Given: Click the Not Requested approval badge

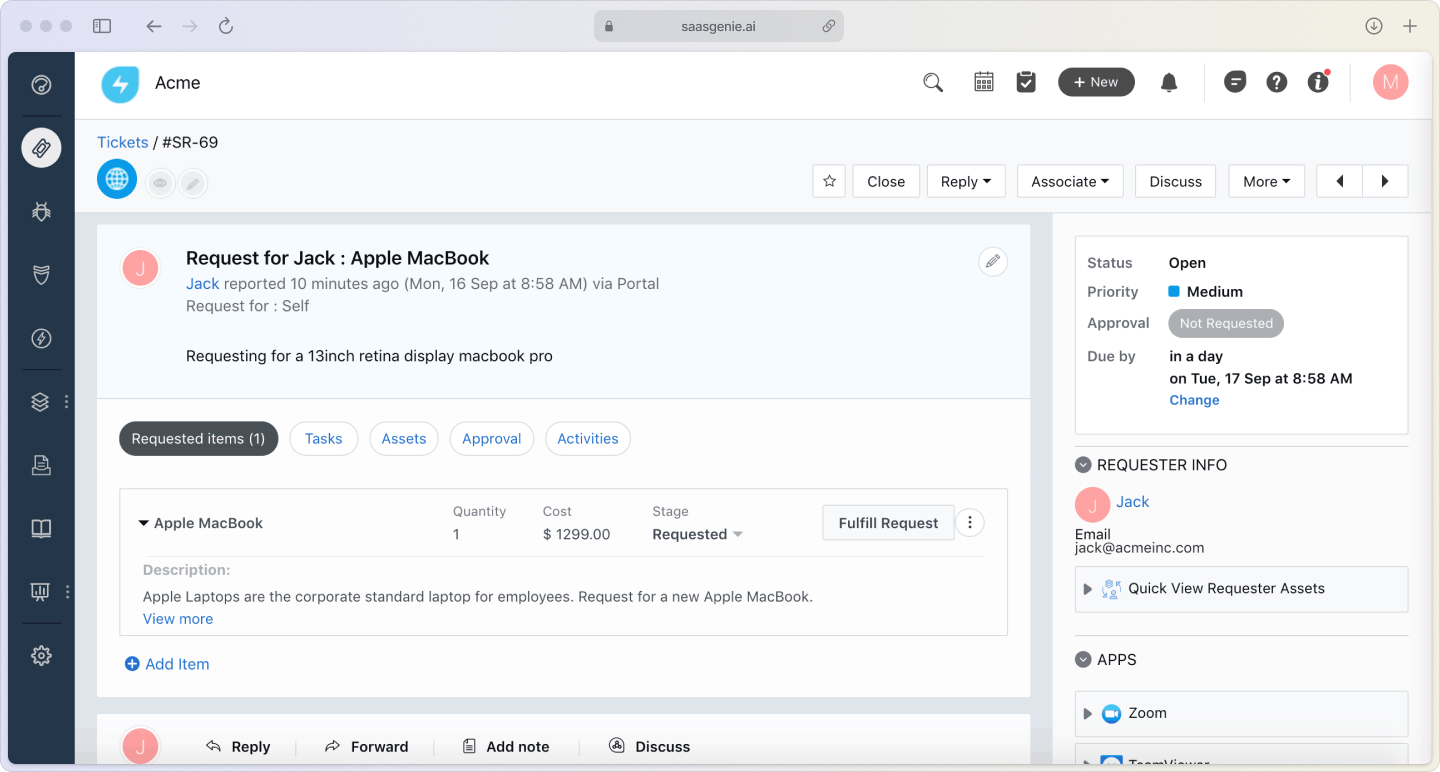Looking at the screenshot, I should point(1226,323).
